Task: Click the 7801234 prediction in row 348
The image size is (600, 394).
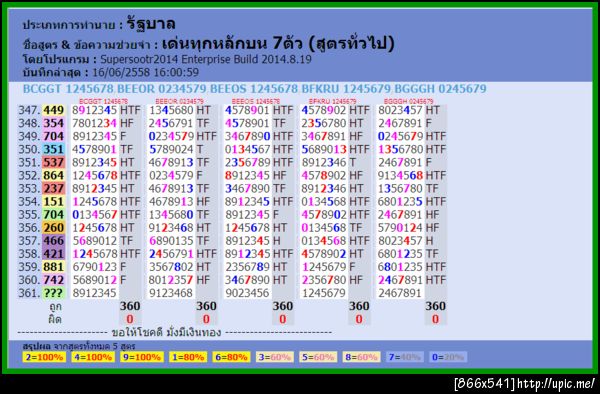Action: coord(95,123)
